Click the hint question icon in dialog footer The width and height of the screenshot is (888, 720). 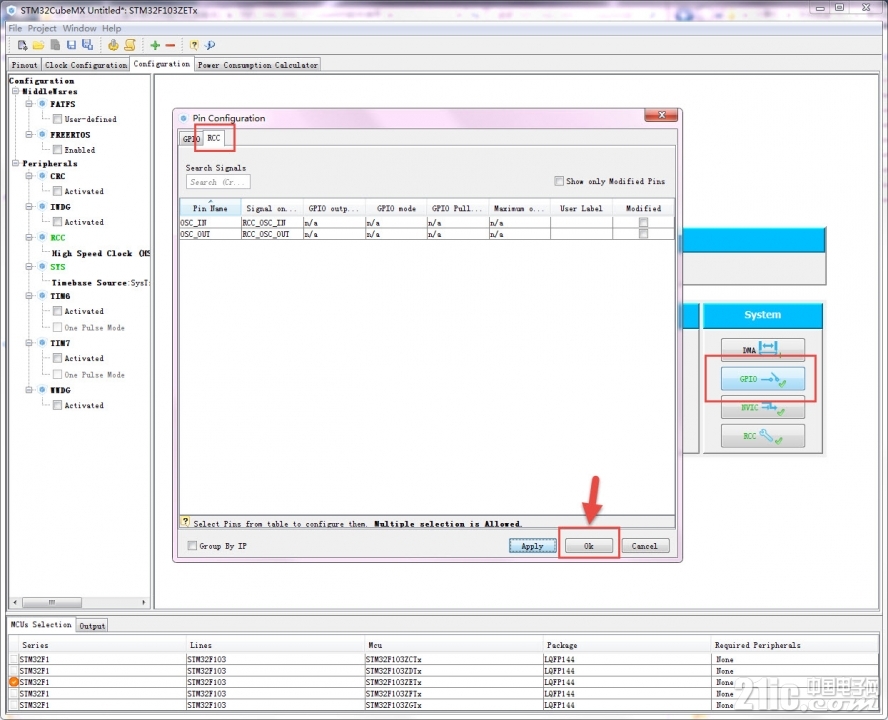tap(185, 521)
